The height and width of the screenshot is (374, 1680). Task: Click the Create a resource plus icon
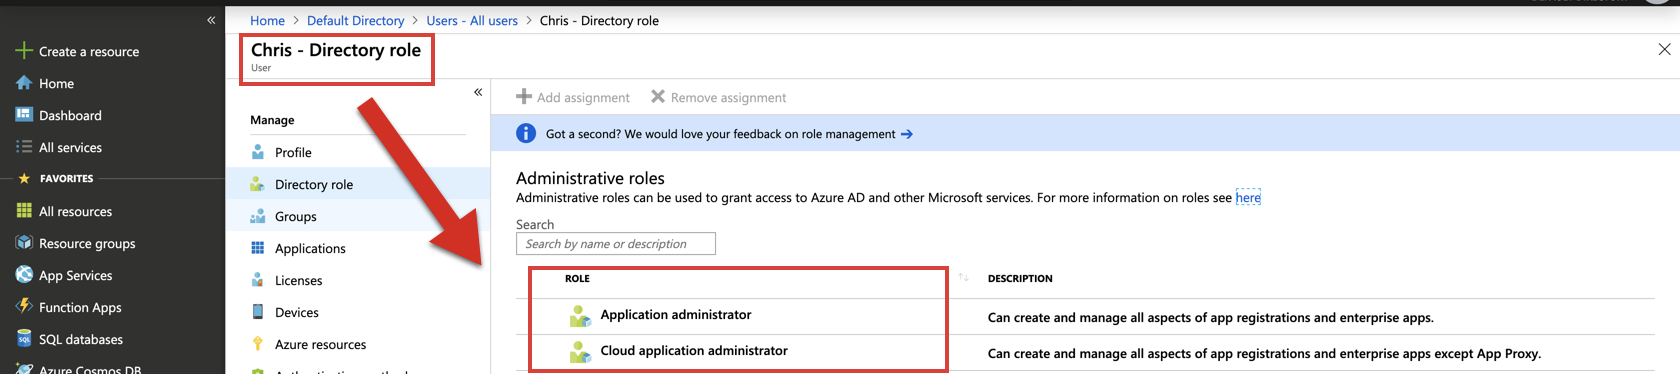(x=24, y=51)
